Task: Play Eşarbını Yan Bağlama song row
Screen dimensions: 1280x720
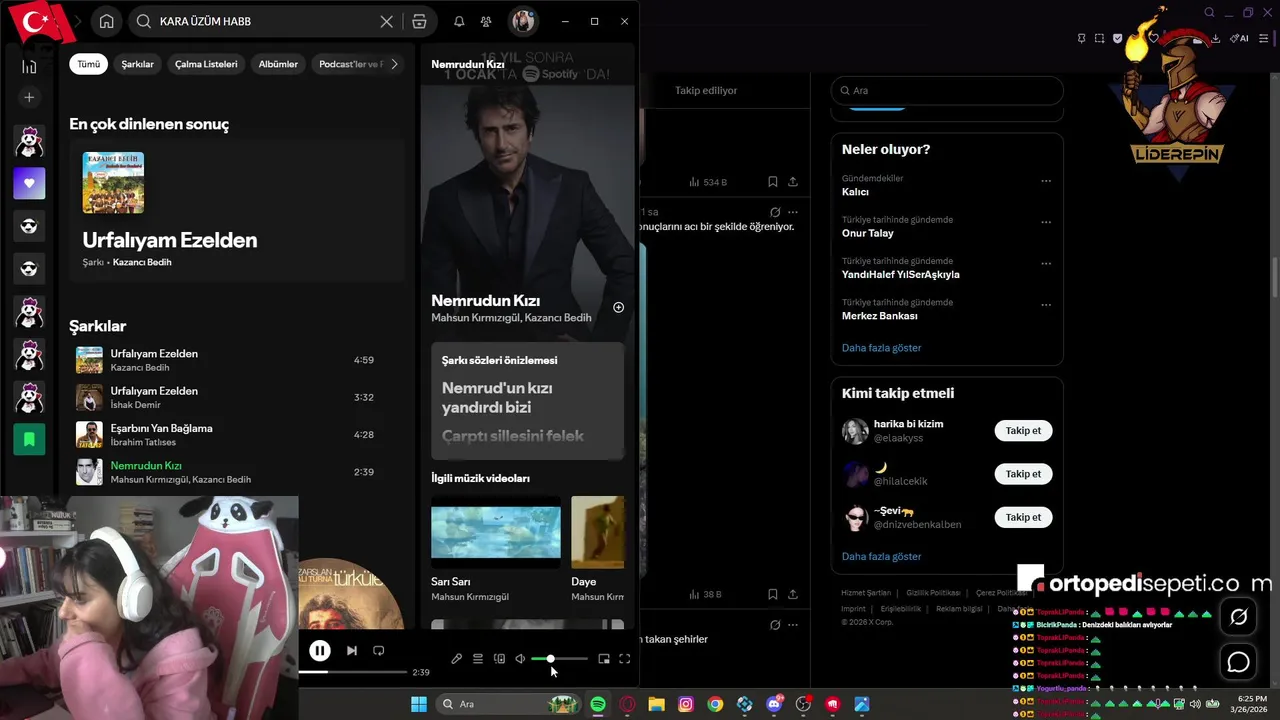Action: pyautogui.click(x=237, y=435)
